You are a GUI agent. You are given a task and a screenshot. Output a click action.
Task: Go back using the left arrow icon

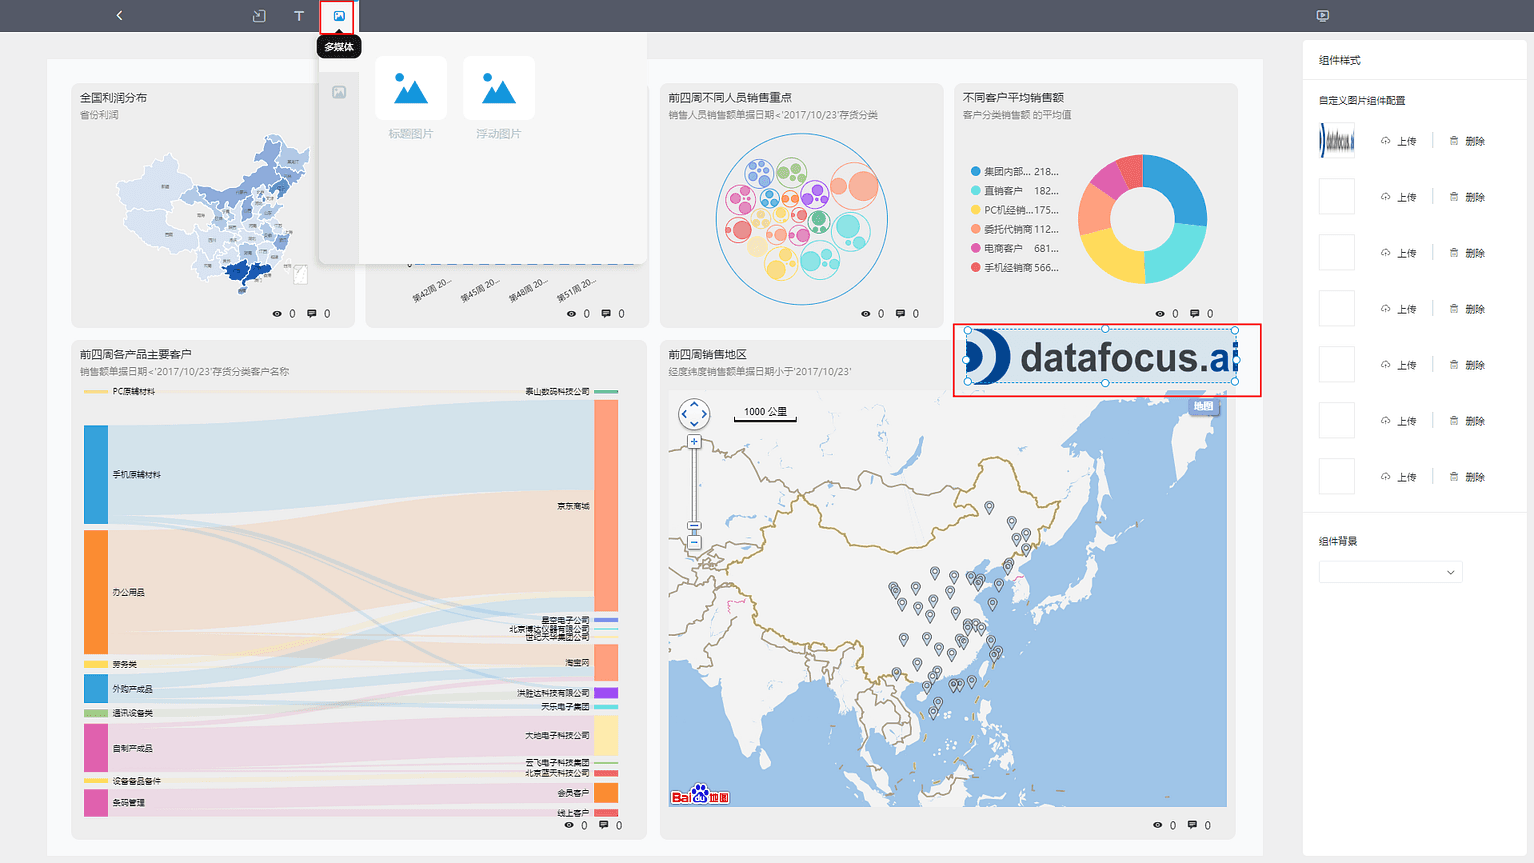point(119,16)
